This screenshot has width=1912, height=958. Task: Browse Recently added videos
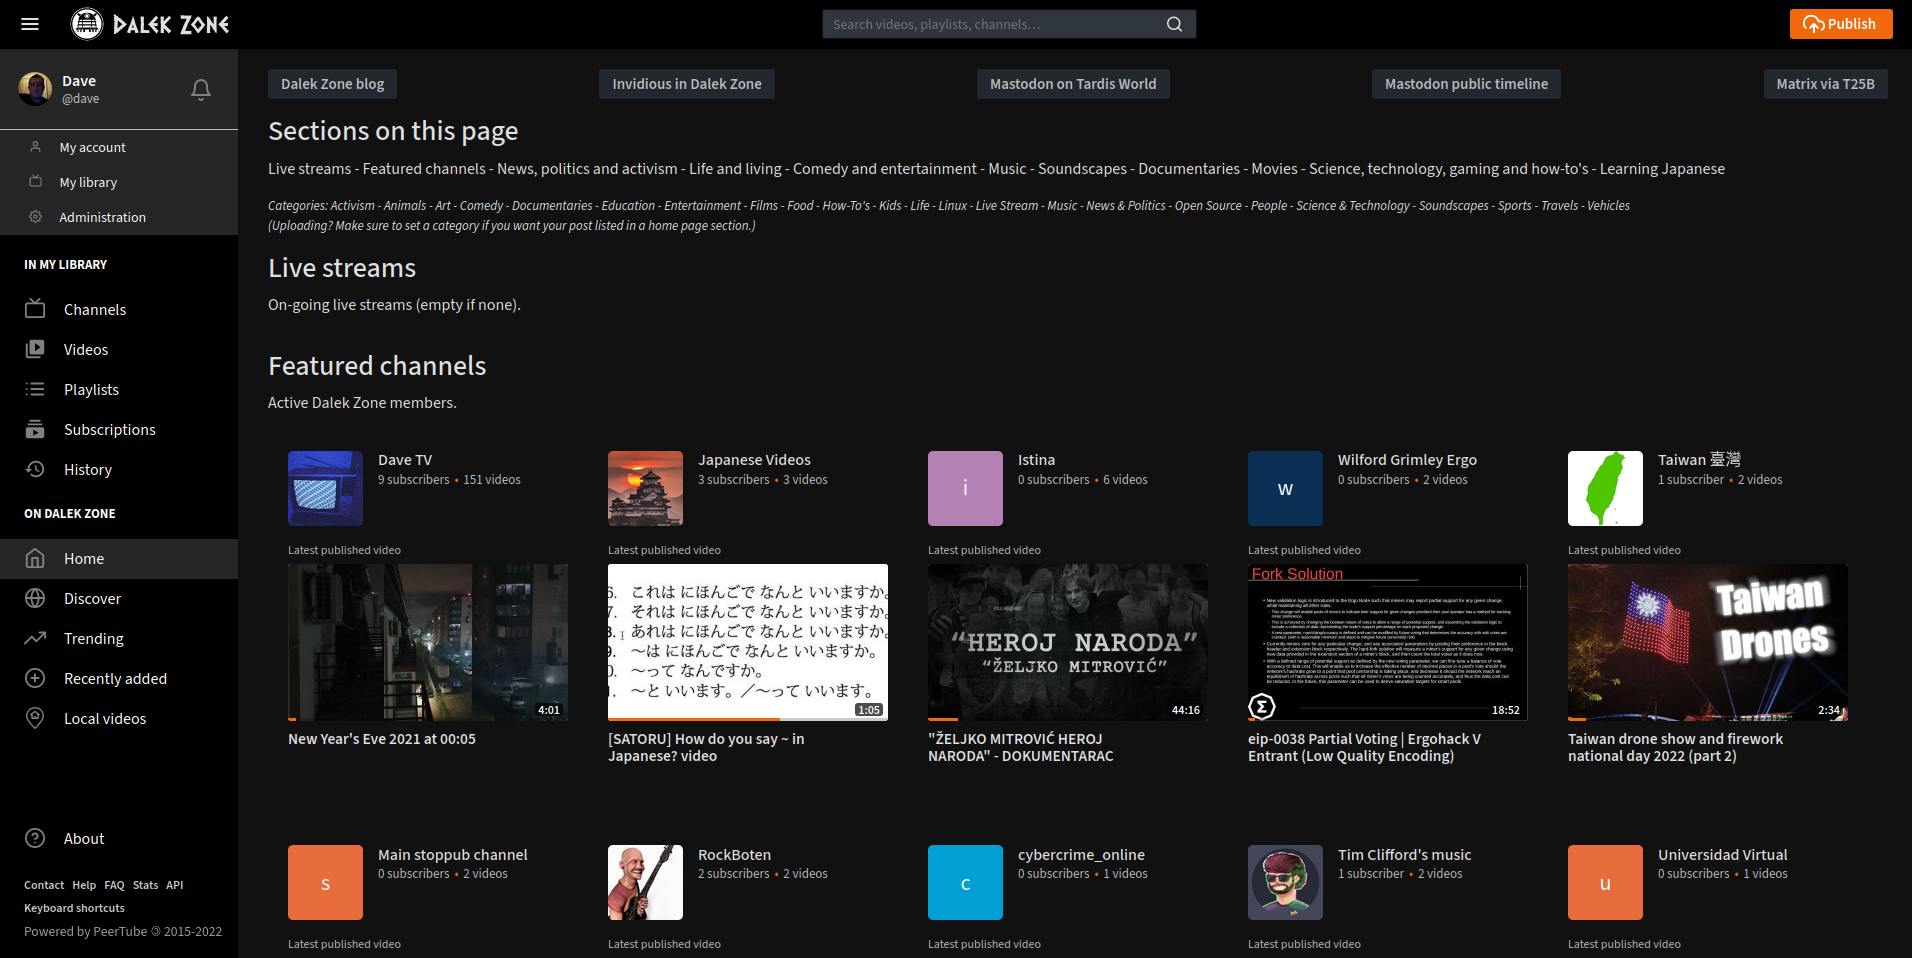click(115, 678)
